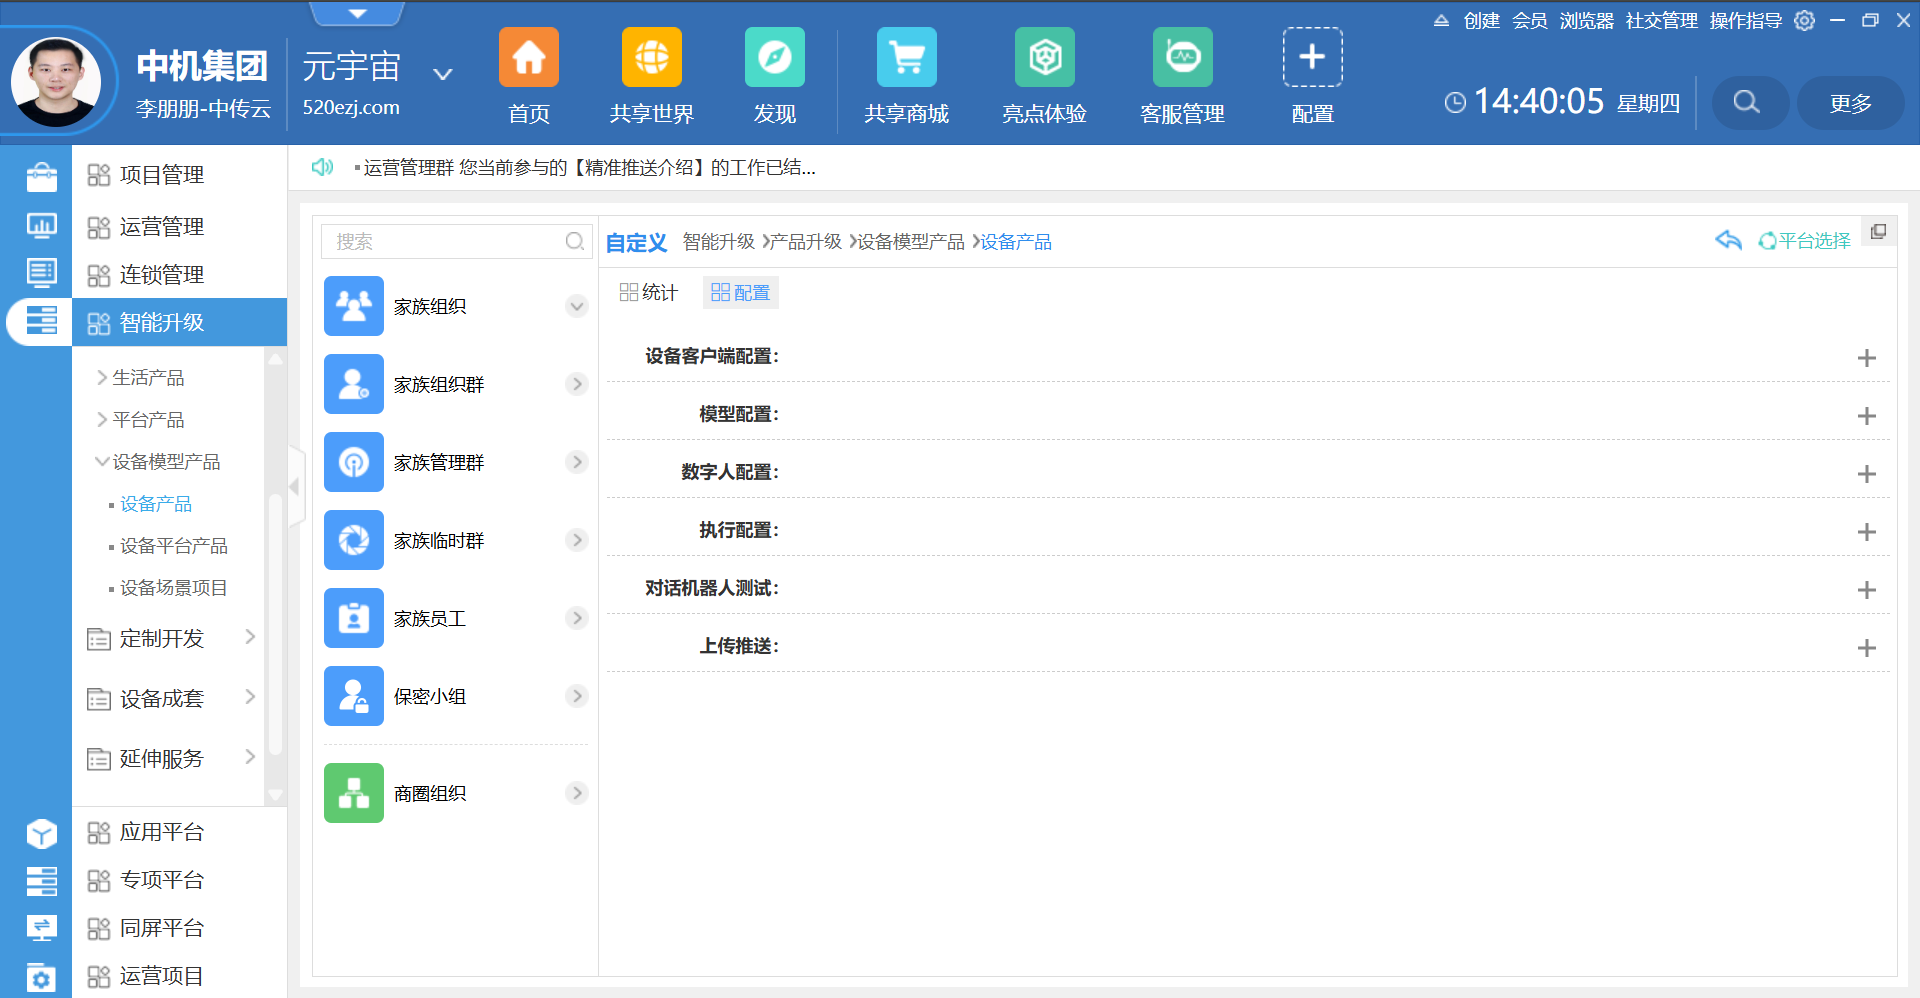This screenshot has height=998, width=1920.
Task: Open the 首页 home icon
Action: click(x=528, y=58)
